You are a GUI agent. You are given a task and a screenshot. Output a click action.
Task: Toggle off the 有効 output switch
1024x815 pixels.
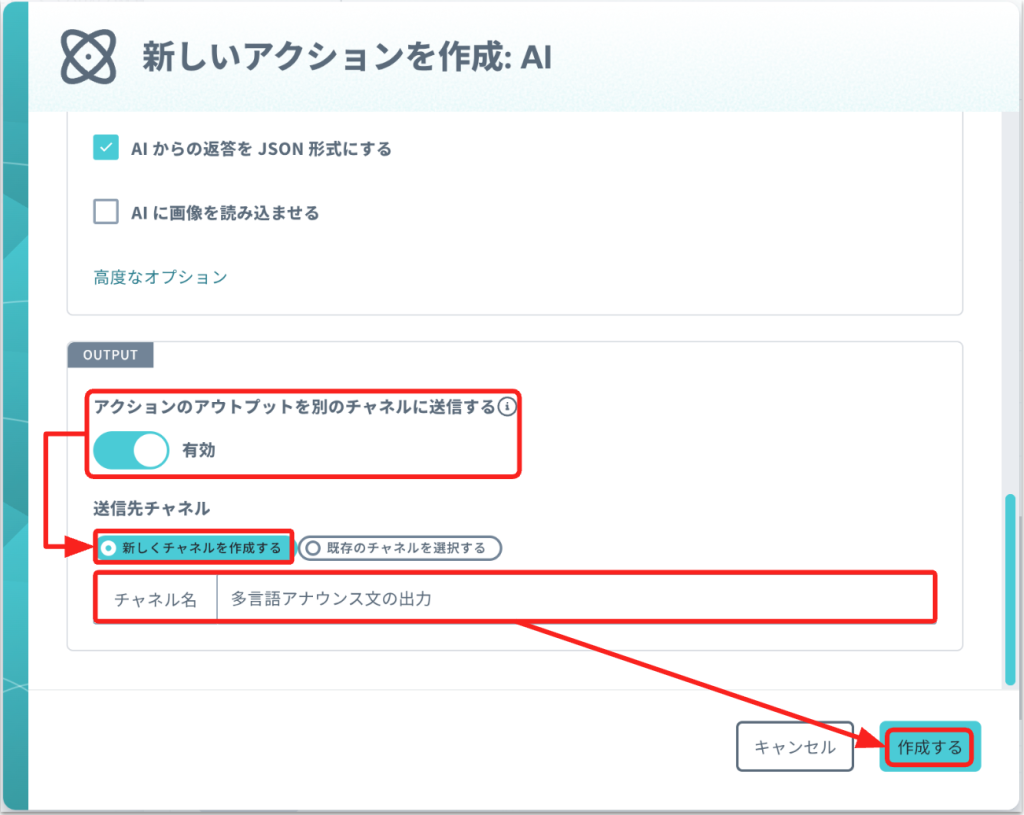pyautogui.click(x=131, y=451)
